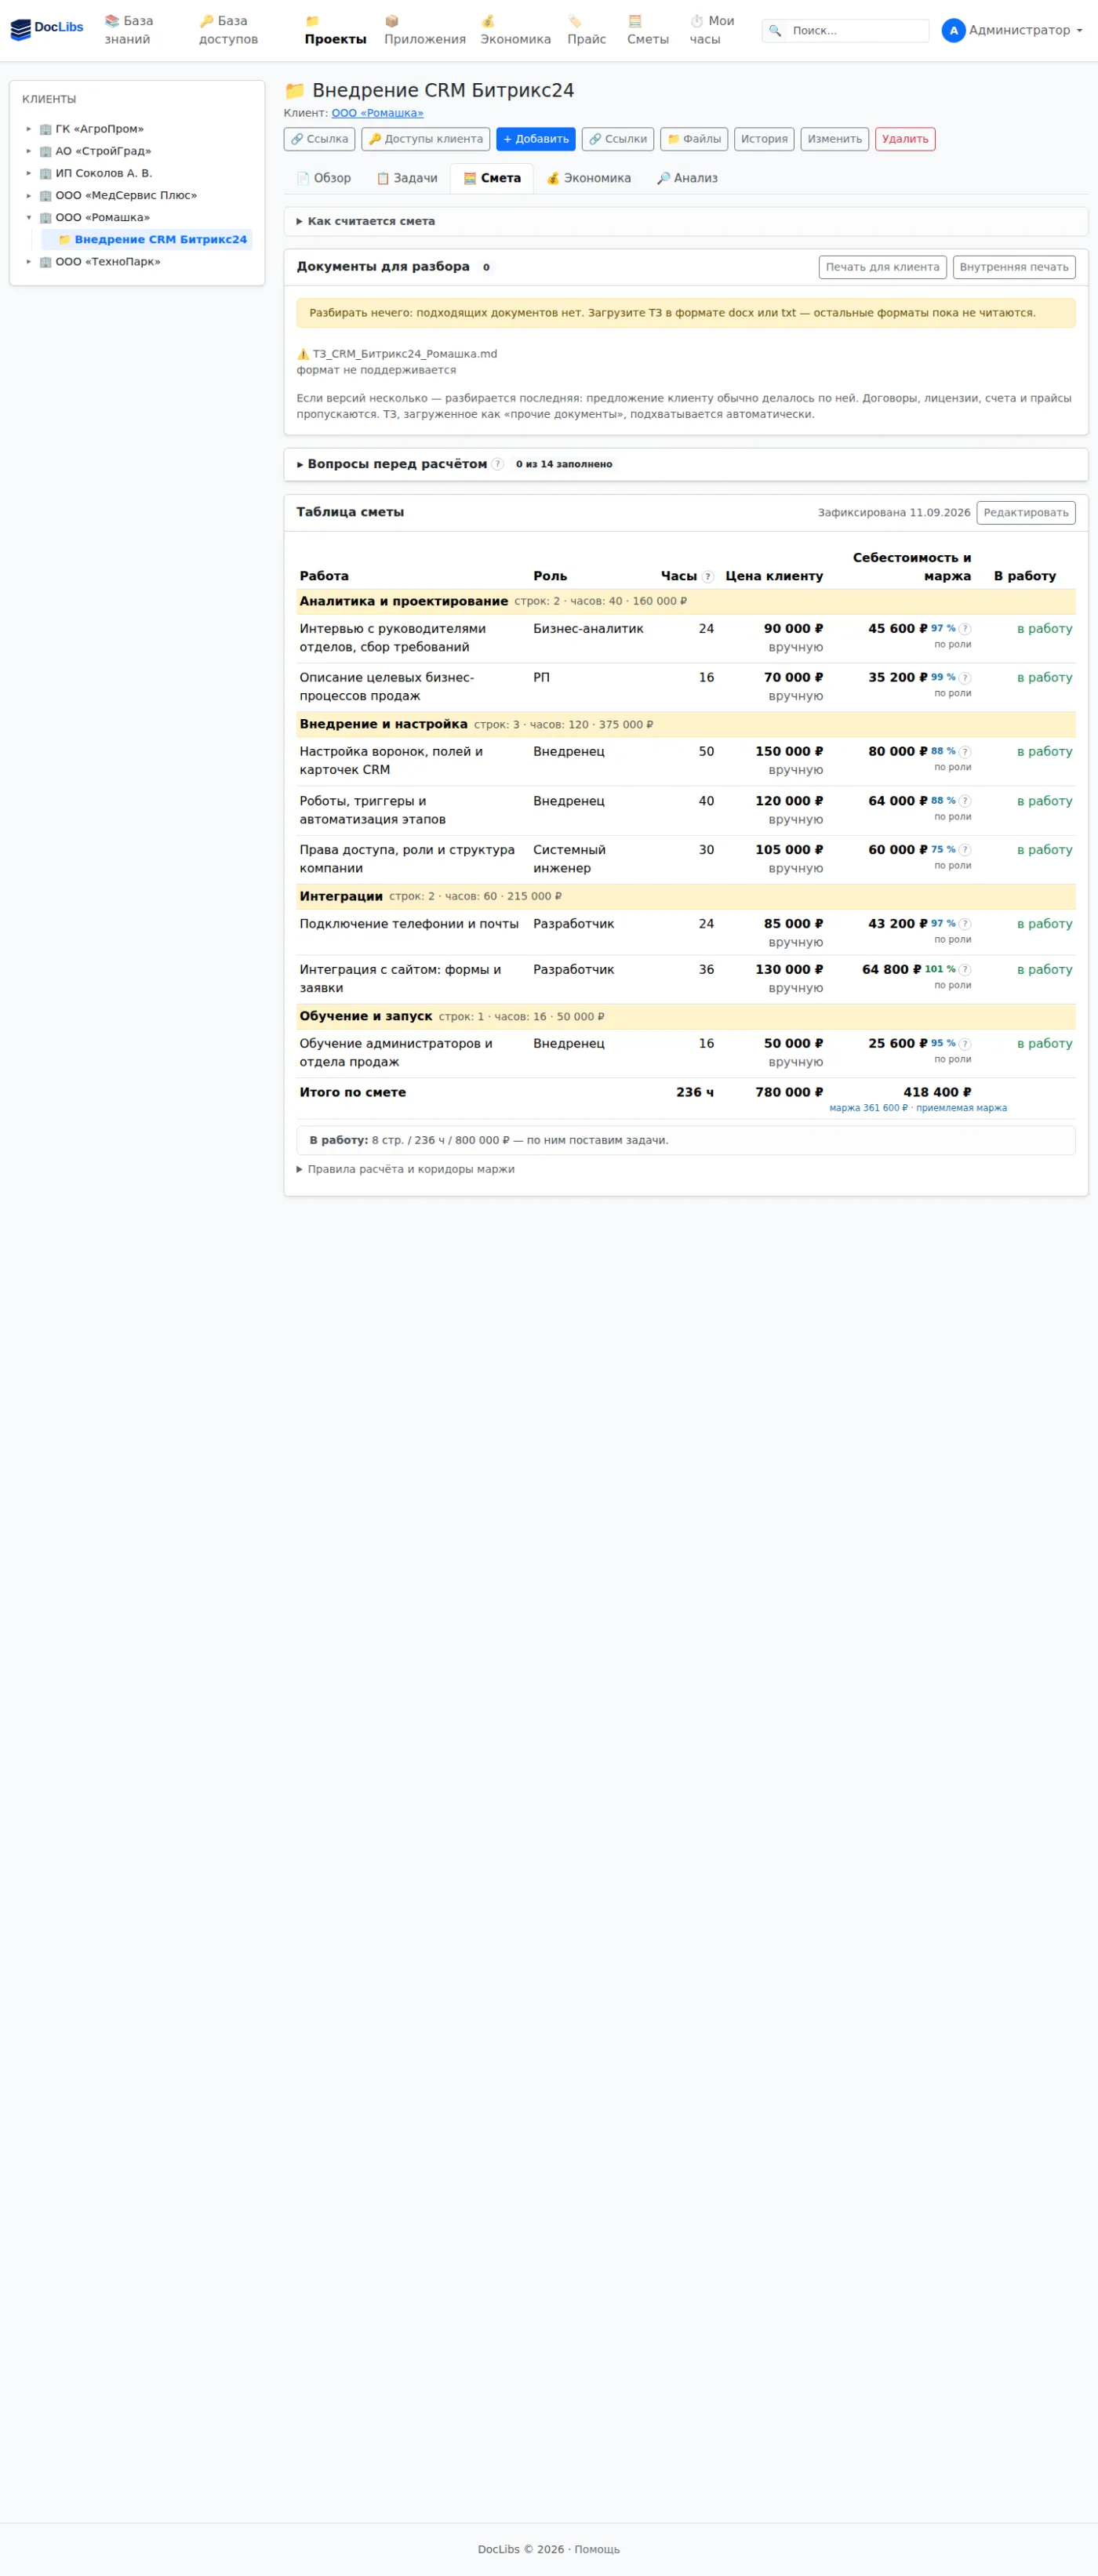The height and width of the screenshot is (2576, 1098).
Task: Click the project folder icon in title
Action: click(x=295, y=91)
